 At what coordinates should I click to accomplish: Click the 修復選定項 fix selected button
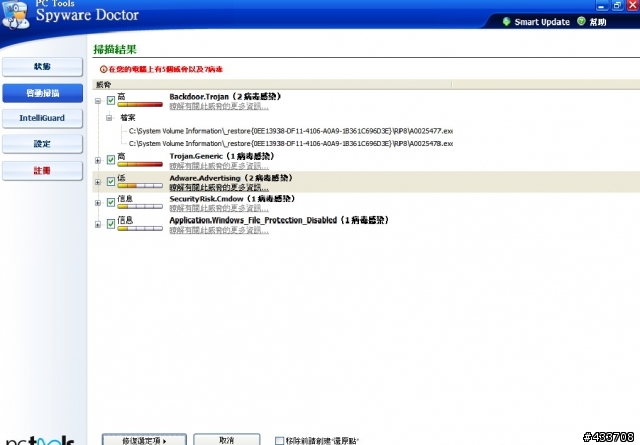pyautogui.click(x=144, y=440)
